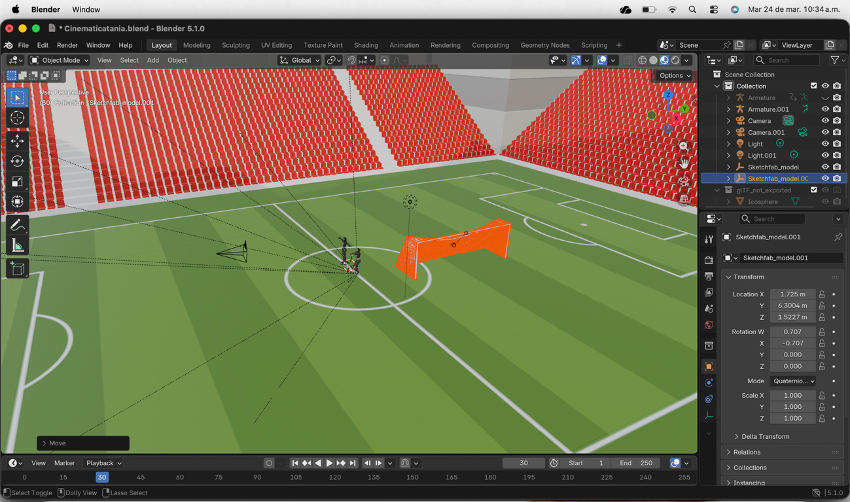Open the Global transform orientation dropdown
The height and width of the screenshot is (502, 850).
tap(300, 60)
